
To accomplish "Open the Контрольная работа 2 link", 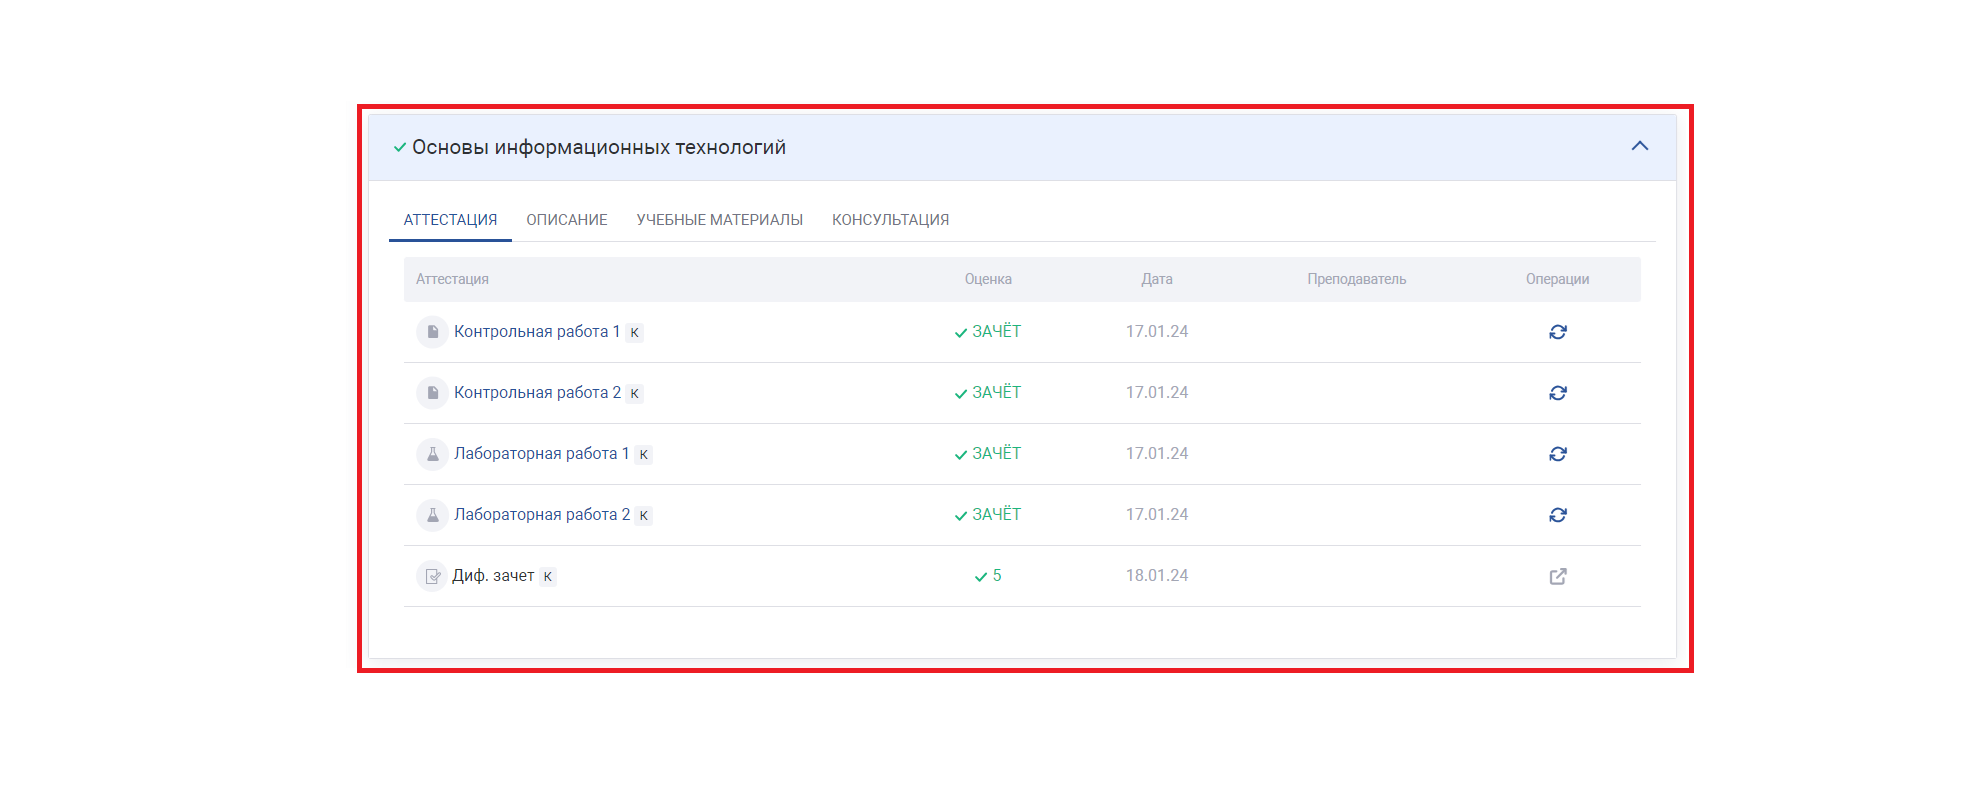I will (x=537, y=393).
